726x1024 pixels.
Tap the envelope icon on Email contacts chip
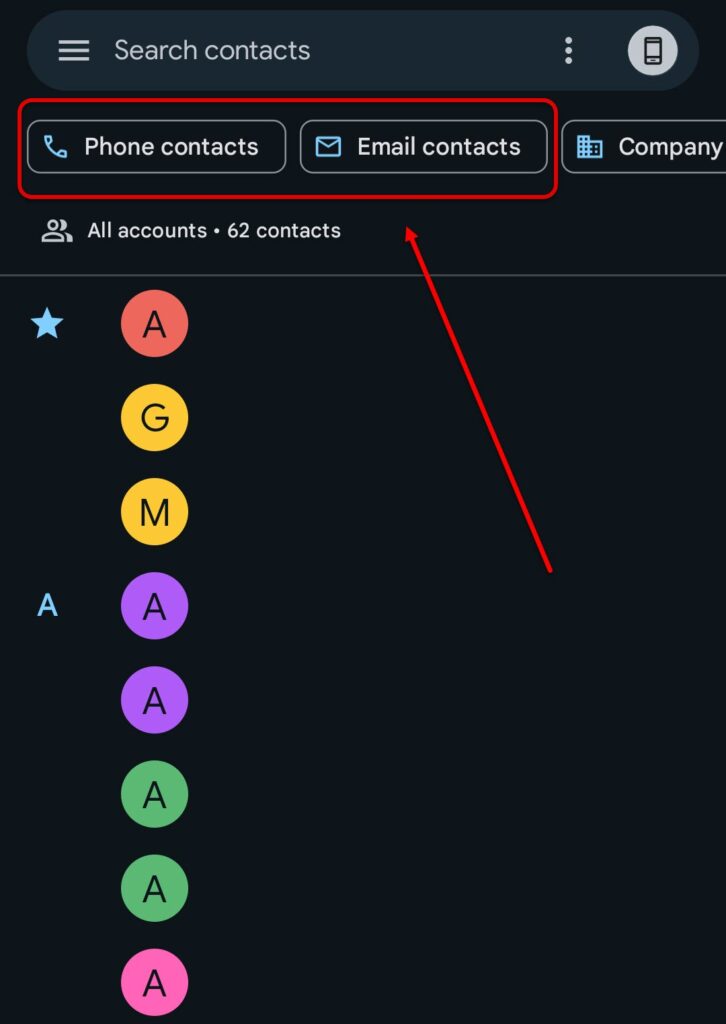point(327,146)
